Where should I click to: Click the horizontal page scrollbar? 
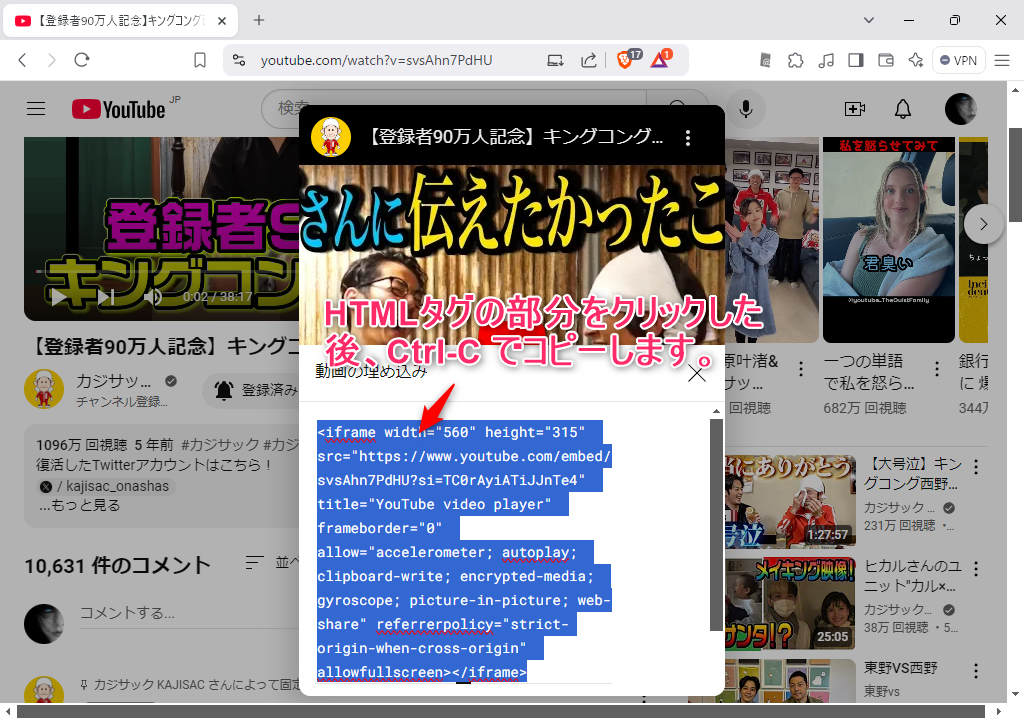[x=500, y=712]
